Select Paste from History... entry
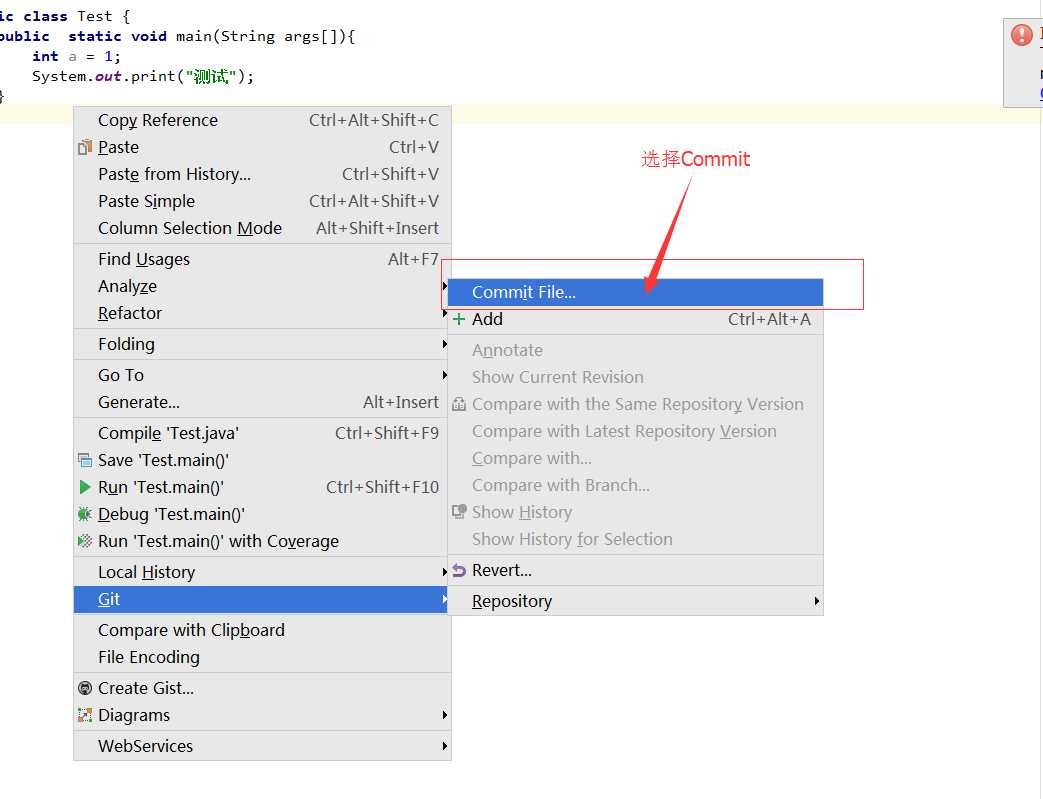Image resolution: width=1043 pixels, height=799 pixels. click(262, 174)
